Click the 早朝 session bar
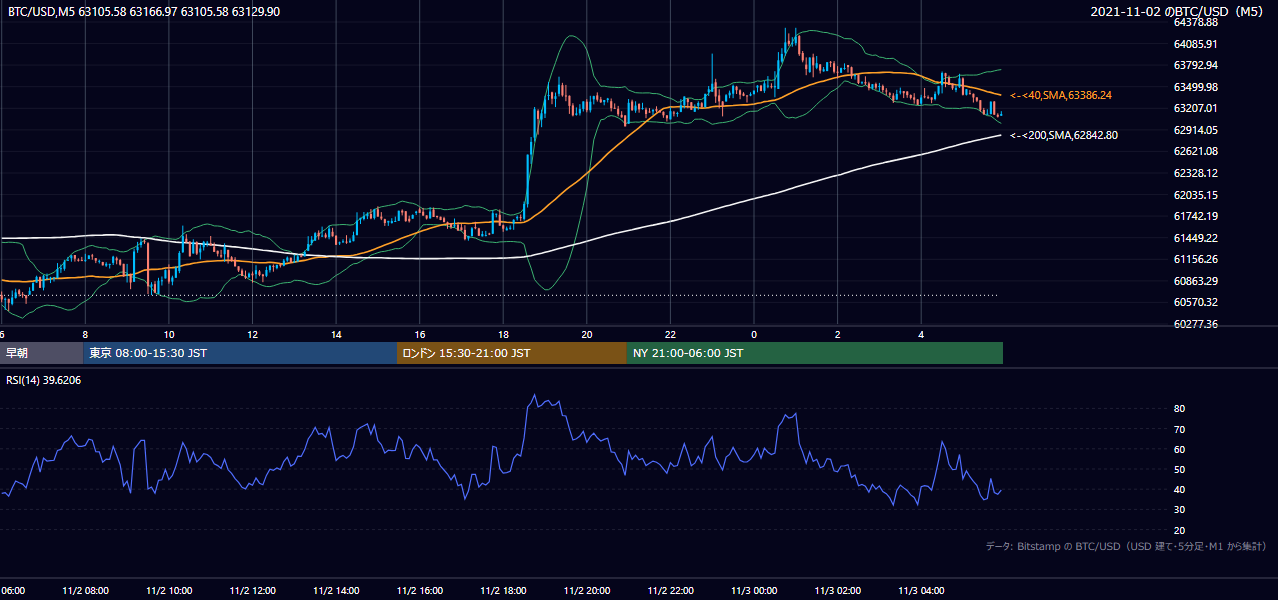 (41, 353)
